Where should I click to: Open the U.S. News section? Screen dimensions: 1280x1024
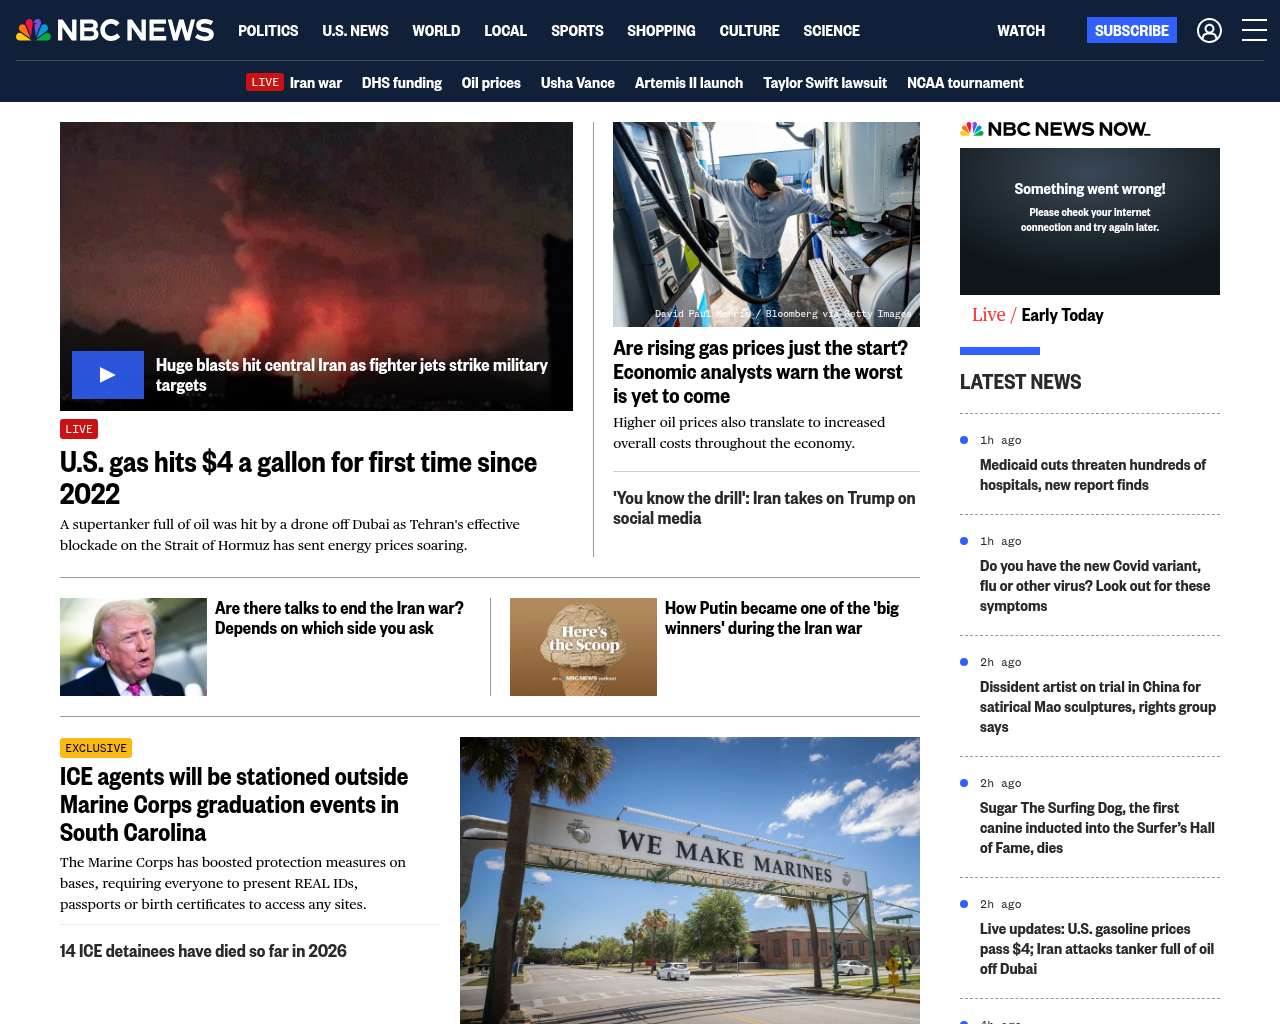click(355, 31)
